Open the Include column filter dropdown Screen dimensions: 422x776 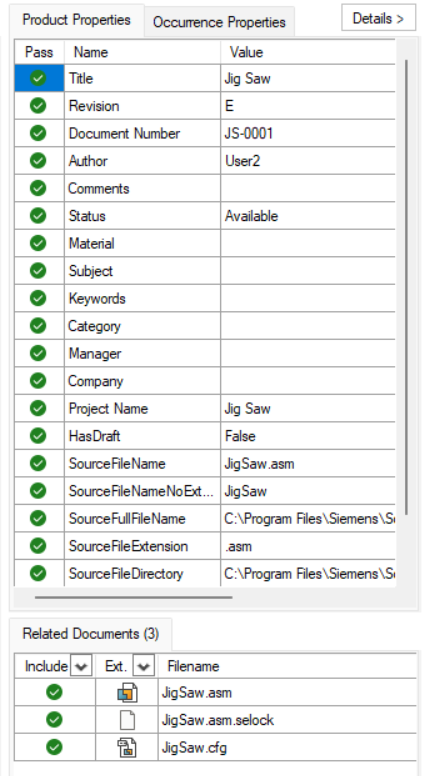coord(81,666)
